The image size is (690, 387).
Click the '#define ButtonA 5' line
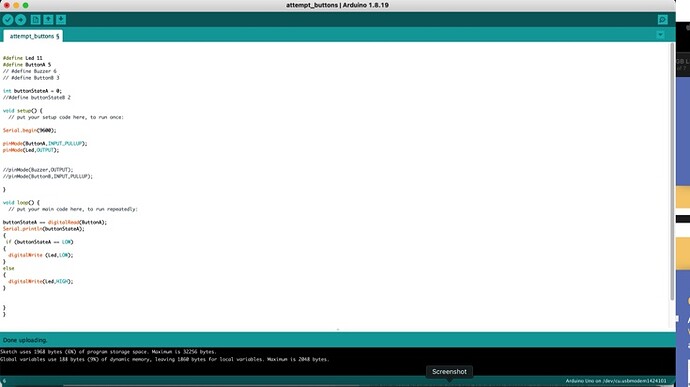point(27,65)
